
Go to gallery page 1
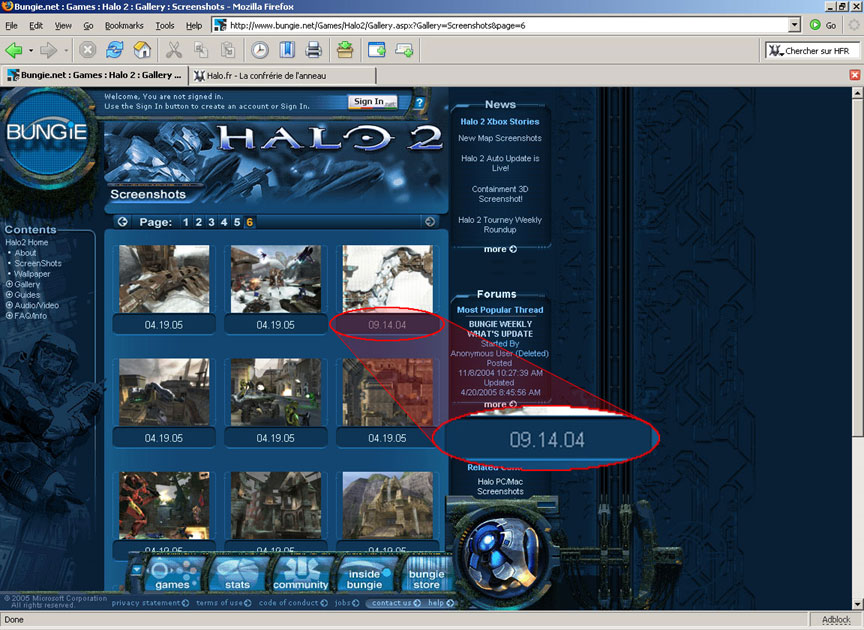186,222
